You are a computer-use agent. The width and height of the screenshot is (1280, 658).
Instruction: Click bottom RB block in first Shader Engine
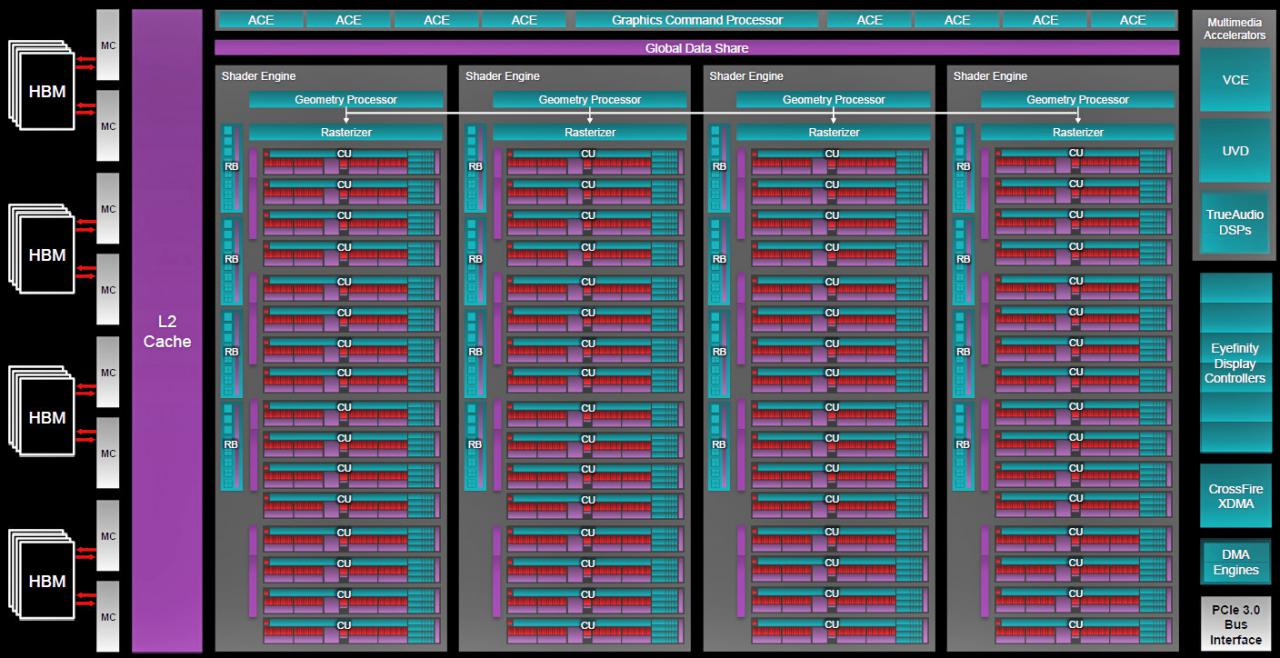click(x=231, y=445)
